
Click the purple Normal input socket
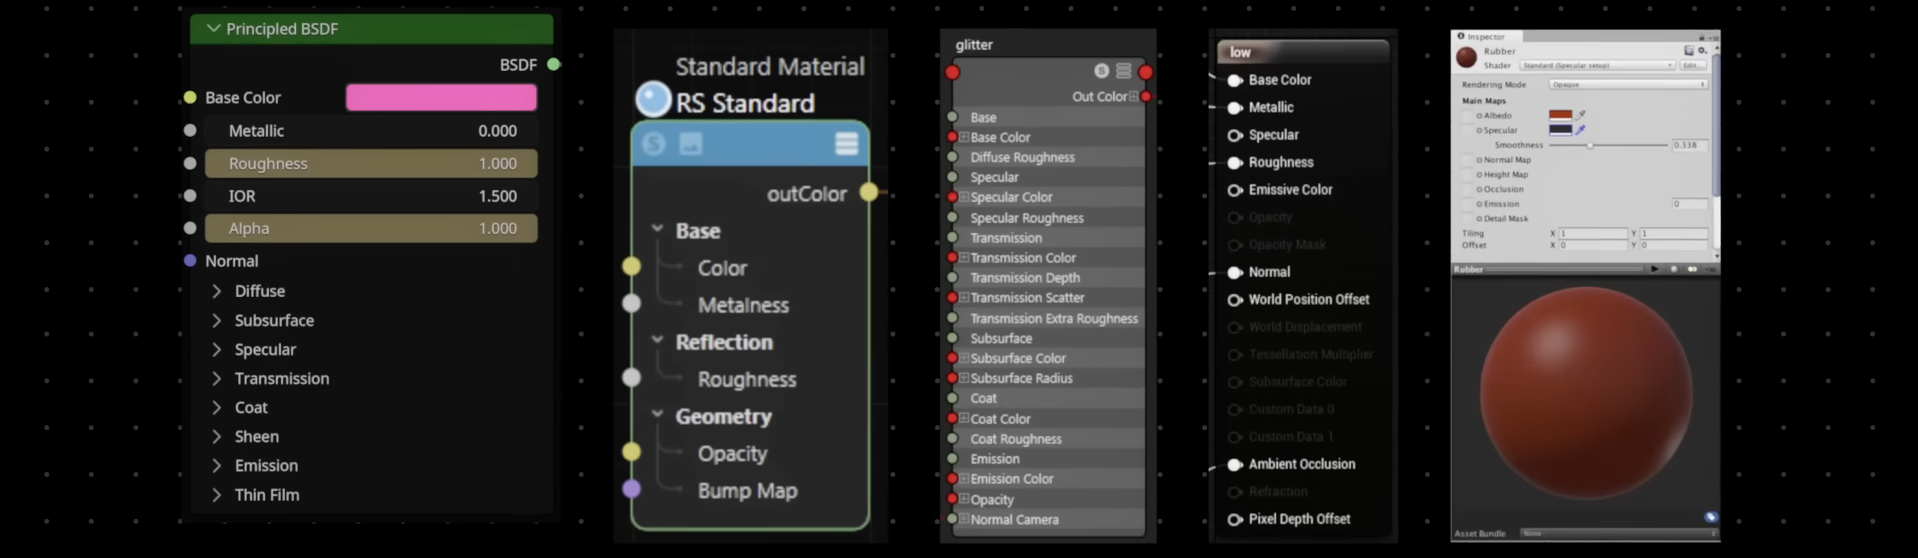tap(190, 260)
